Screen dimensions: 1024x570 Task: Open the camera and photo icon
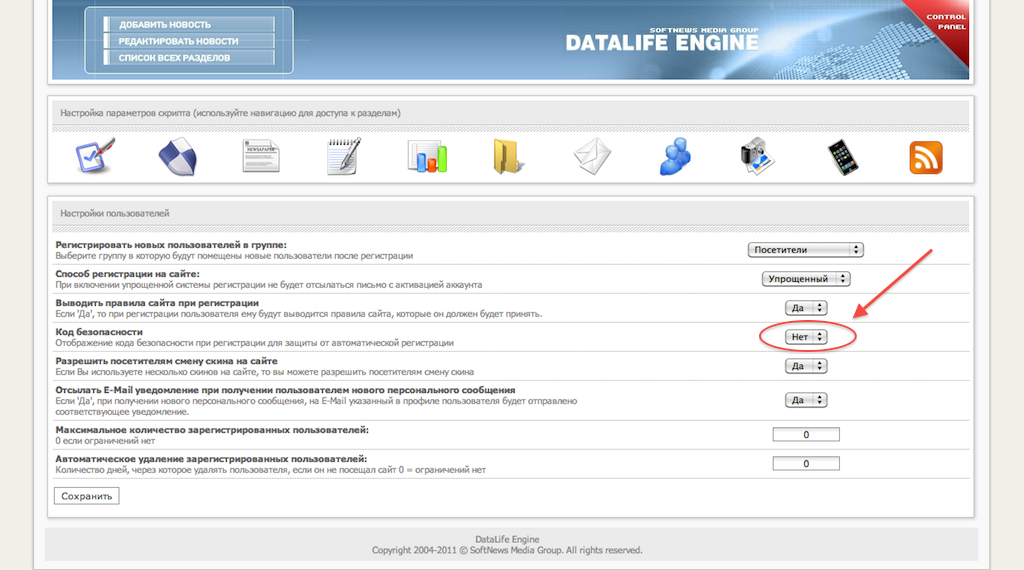coord(759,157)
